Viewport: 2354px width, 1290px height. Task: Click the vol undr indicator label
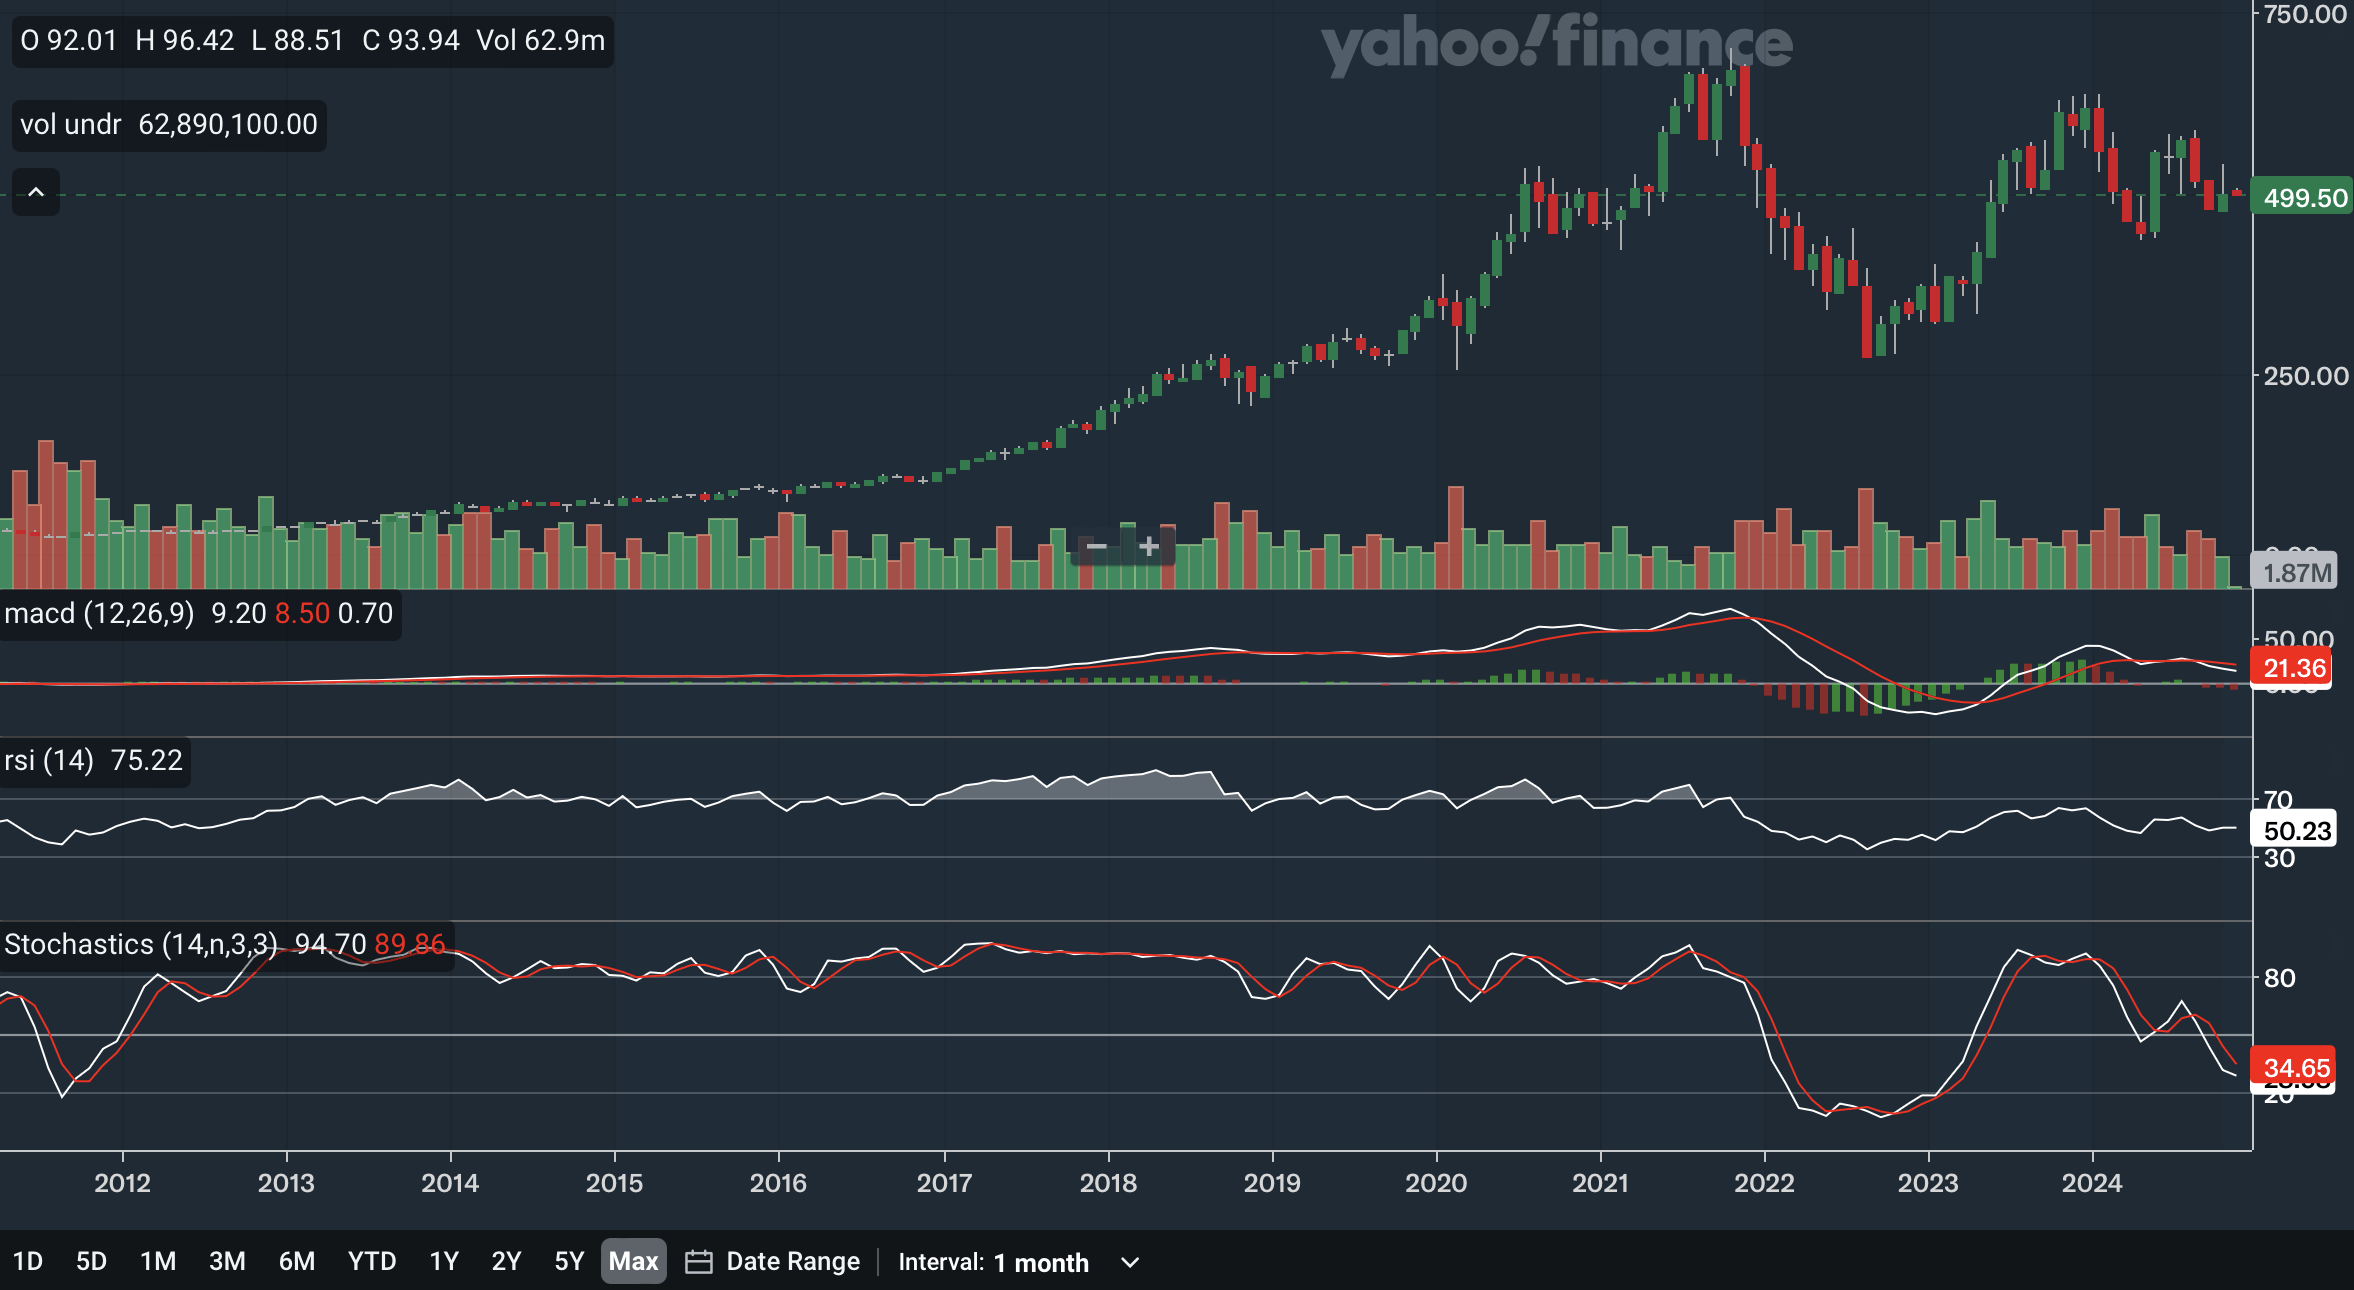[70, 125]
